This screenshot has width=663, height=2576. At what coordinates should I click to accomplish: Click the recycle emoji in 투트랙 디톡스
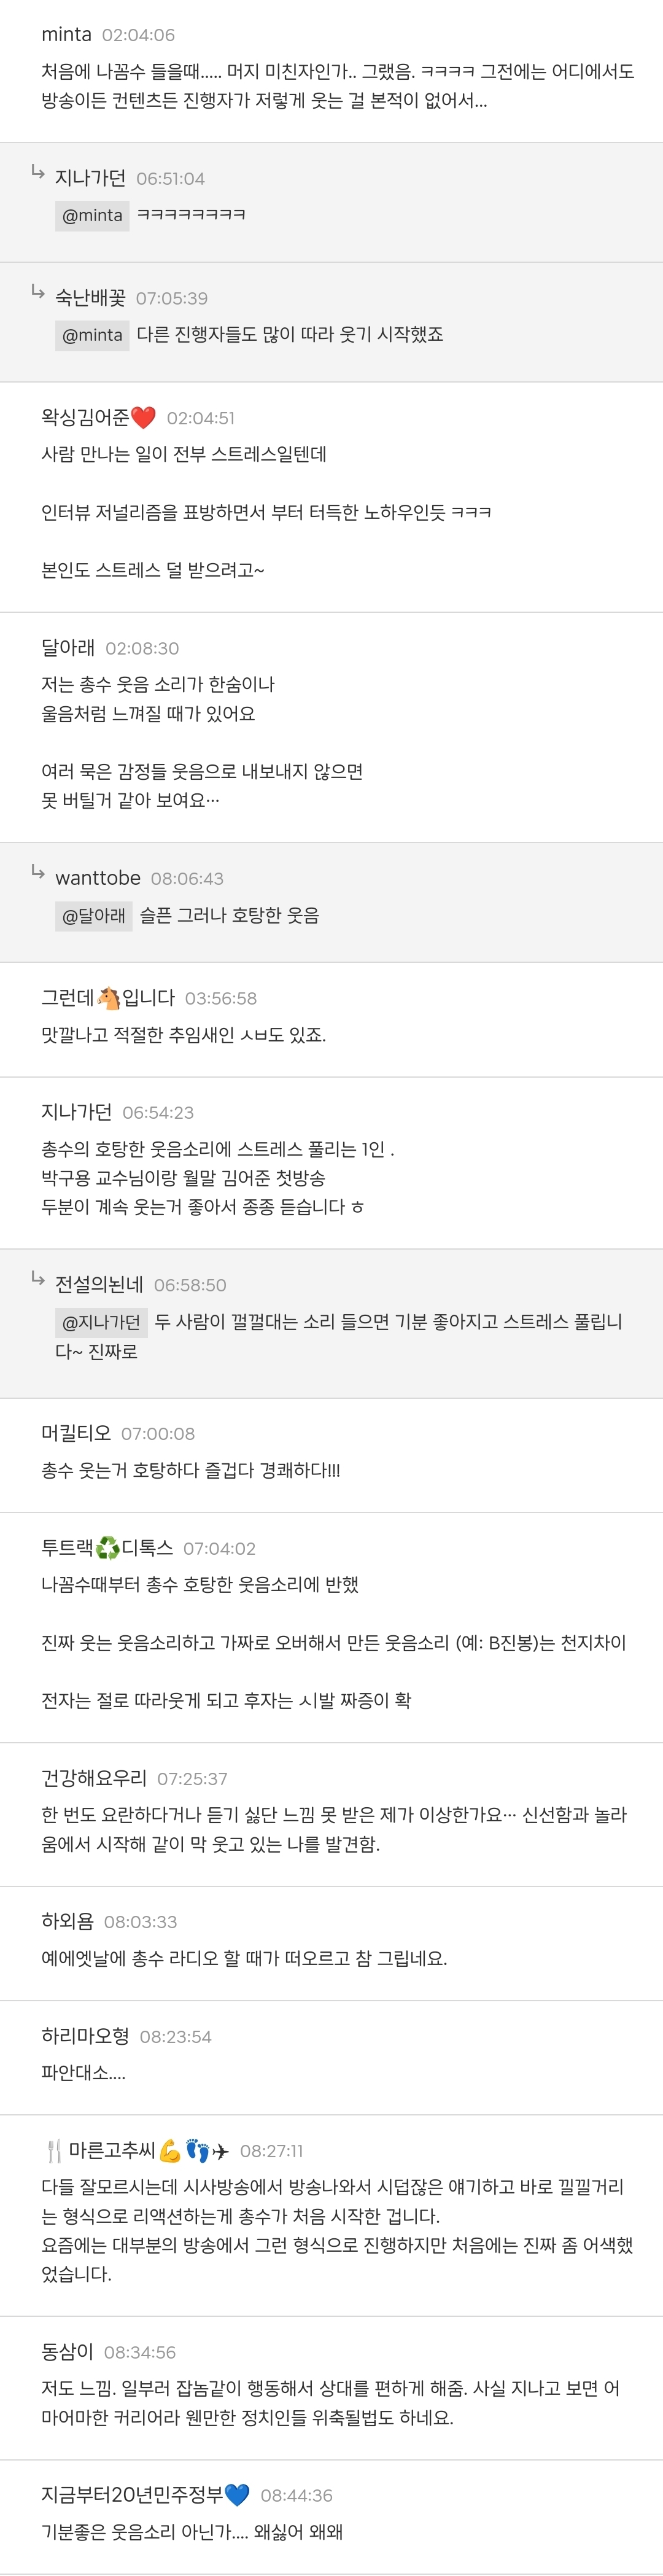coord(107,1548)
